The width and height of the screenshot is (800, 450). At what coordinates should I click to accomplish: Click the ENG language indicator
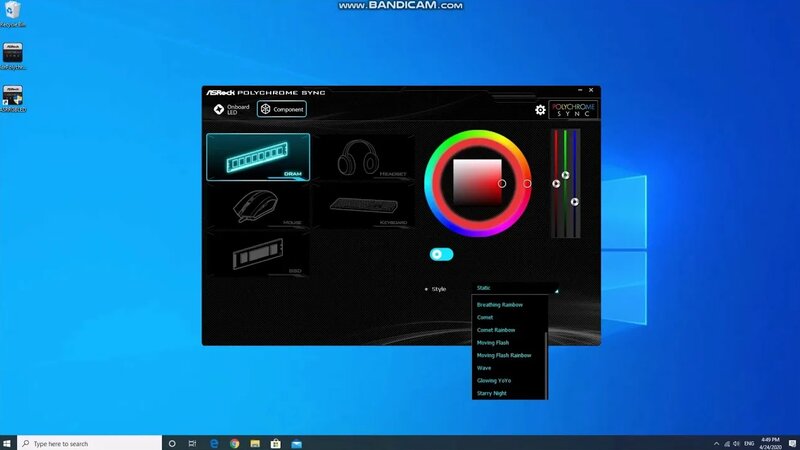click(749, 444)
